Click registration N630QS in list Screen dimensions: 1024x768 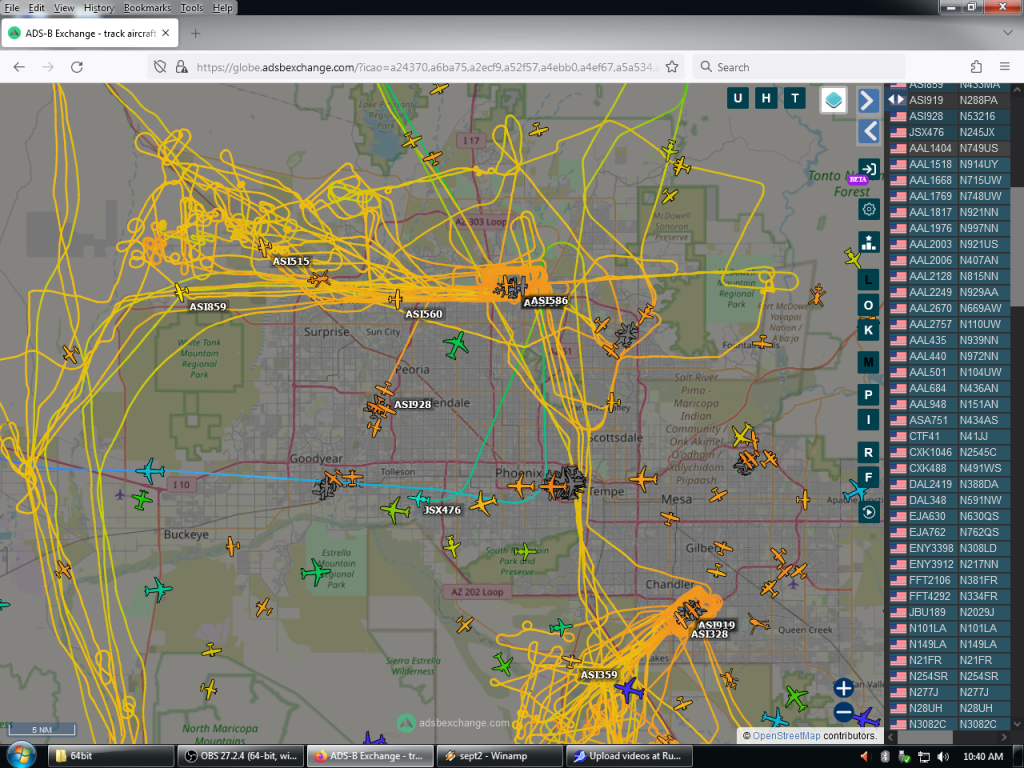[978, 516]
